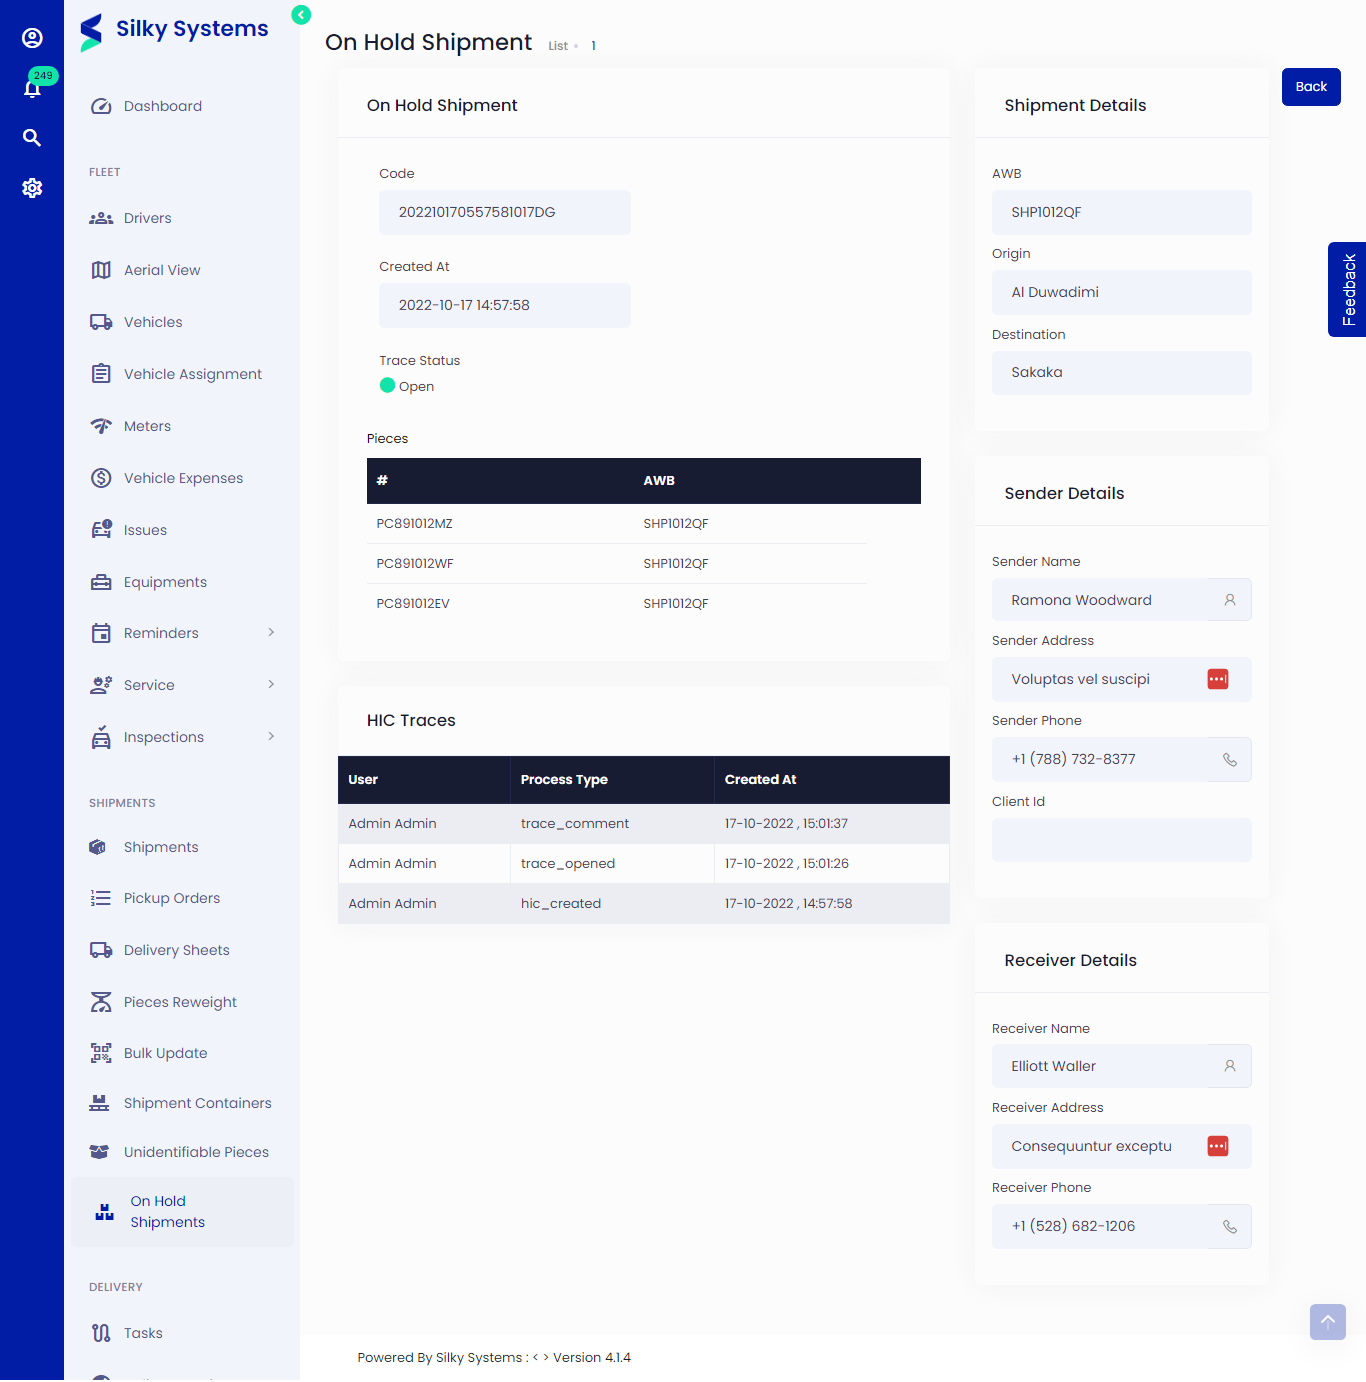Image resolution: width=1366 pixels, height=1382 pixels.
Task: Click the person icon in Receiver Name field
Action: pos(1229,1066)
